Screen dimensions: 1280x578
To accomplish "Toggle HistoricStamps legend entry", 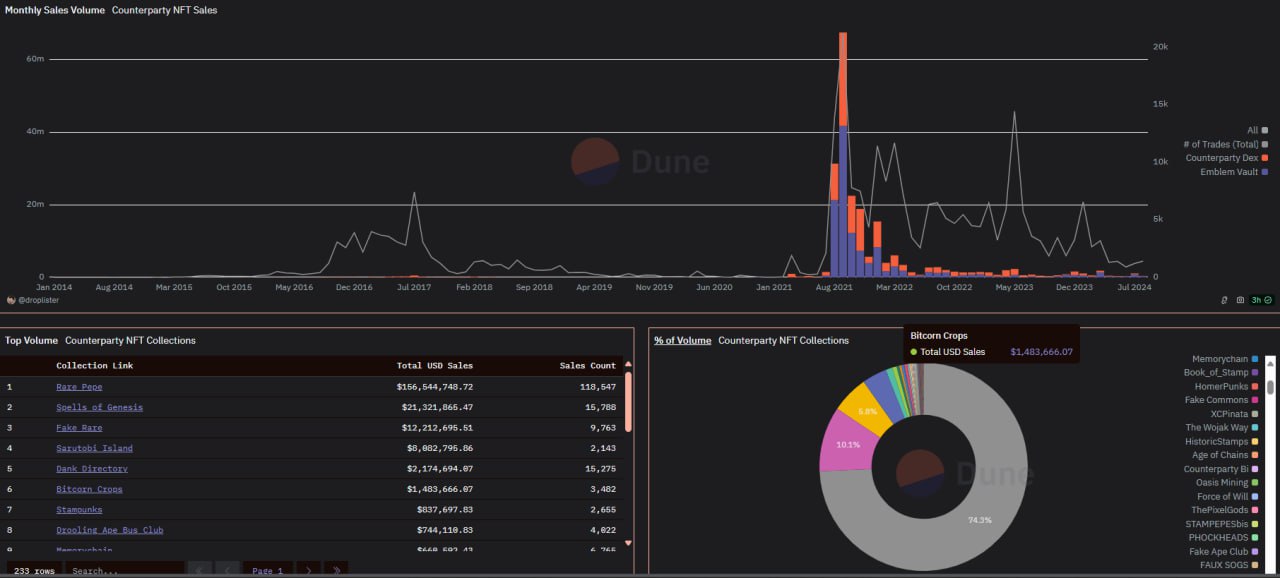I will (x=1222, y=442).
